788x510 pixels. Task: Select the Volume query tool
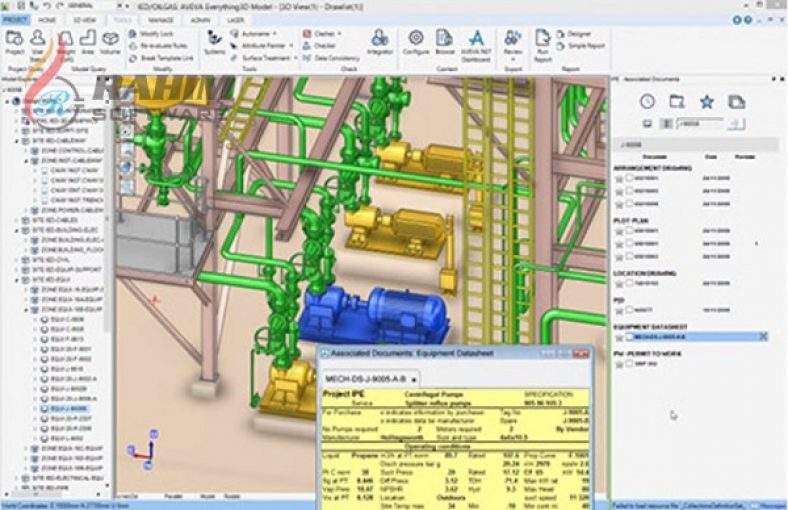click(x=110, y=43)
